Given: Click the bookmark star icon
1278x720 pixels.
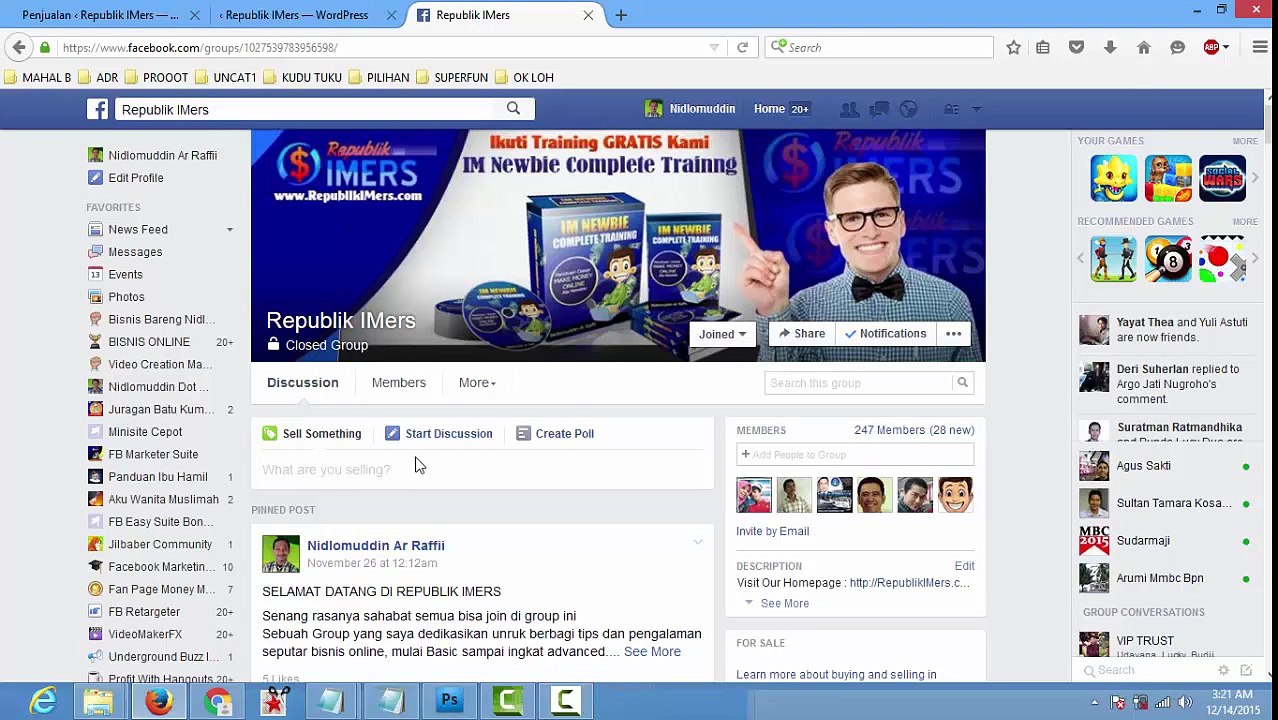Looking at the screenshot, I should click(1013, 47).
